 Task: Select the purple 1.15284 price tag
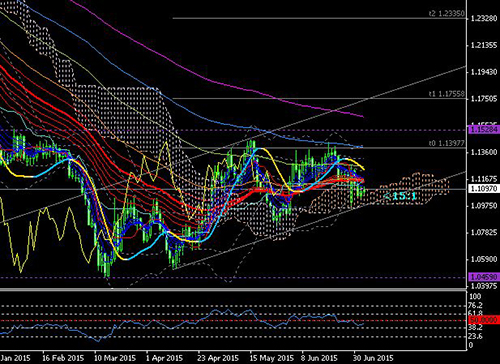[484, 129]
